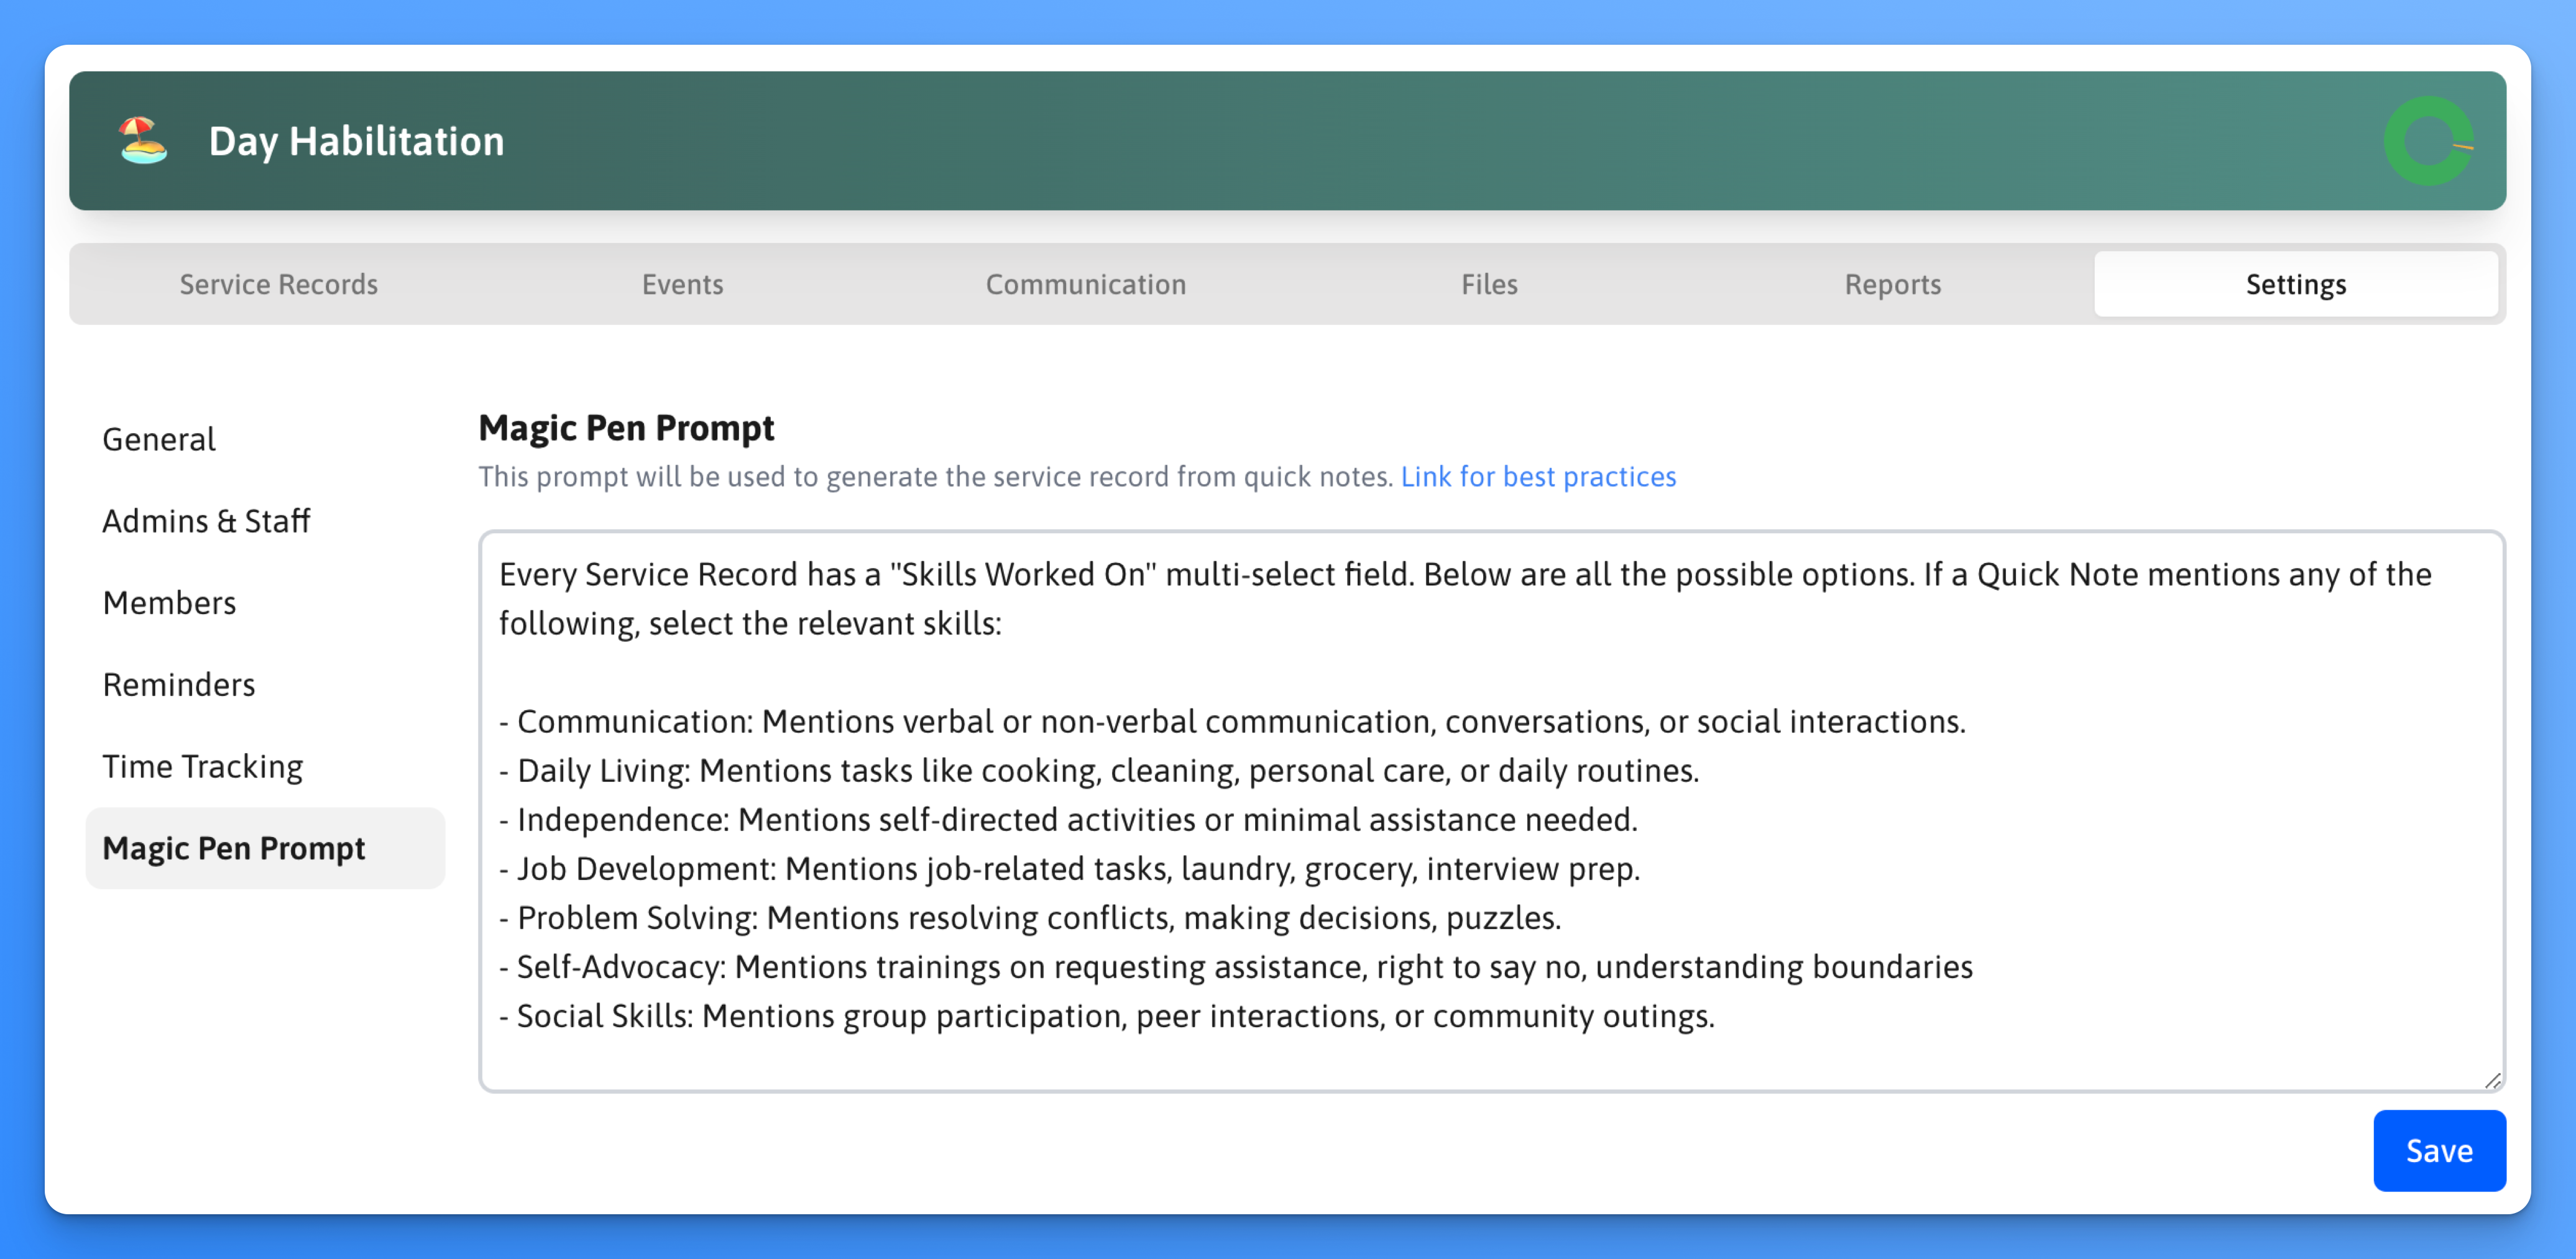The height and width of the screenshot is (1259, 2576).
Task: Switch to the Events tab
Action: (682, 285)
